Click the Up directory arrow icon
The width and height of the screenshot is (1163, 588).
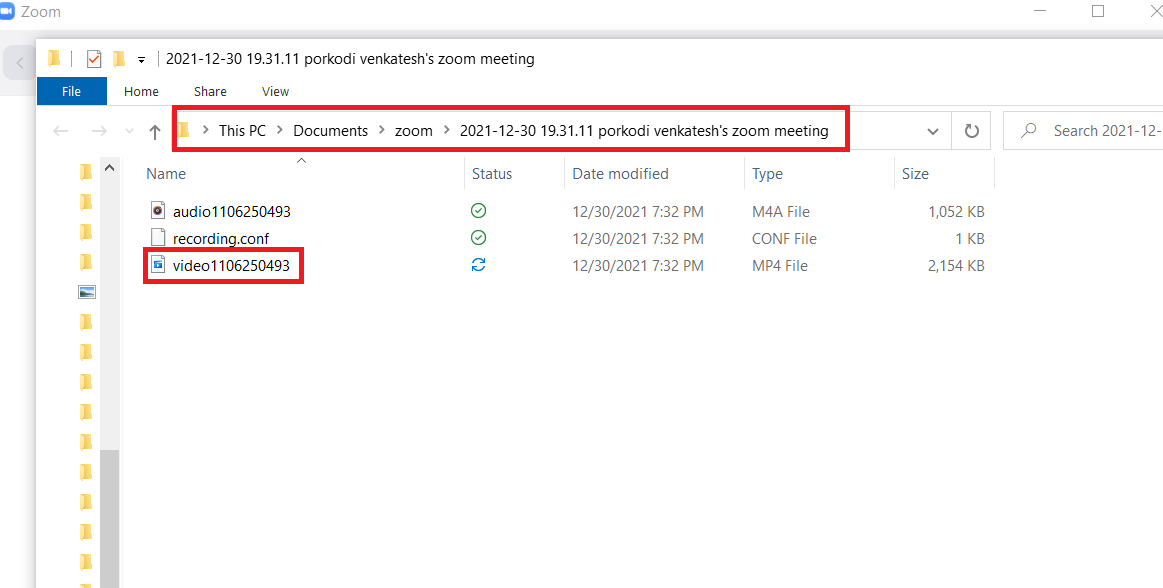(x=154, y=131)
